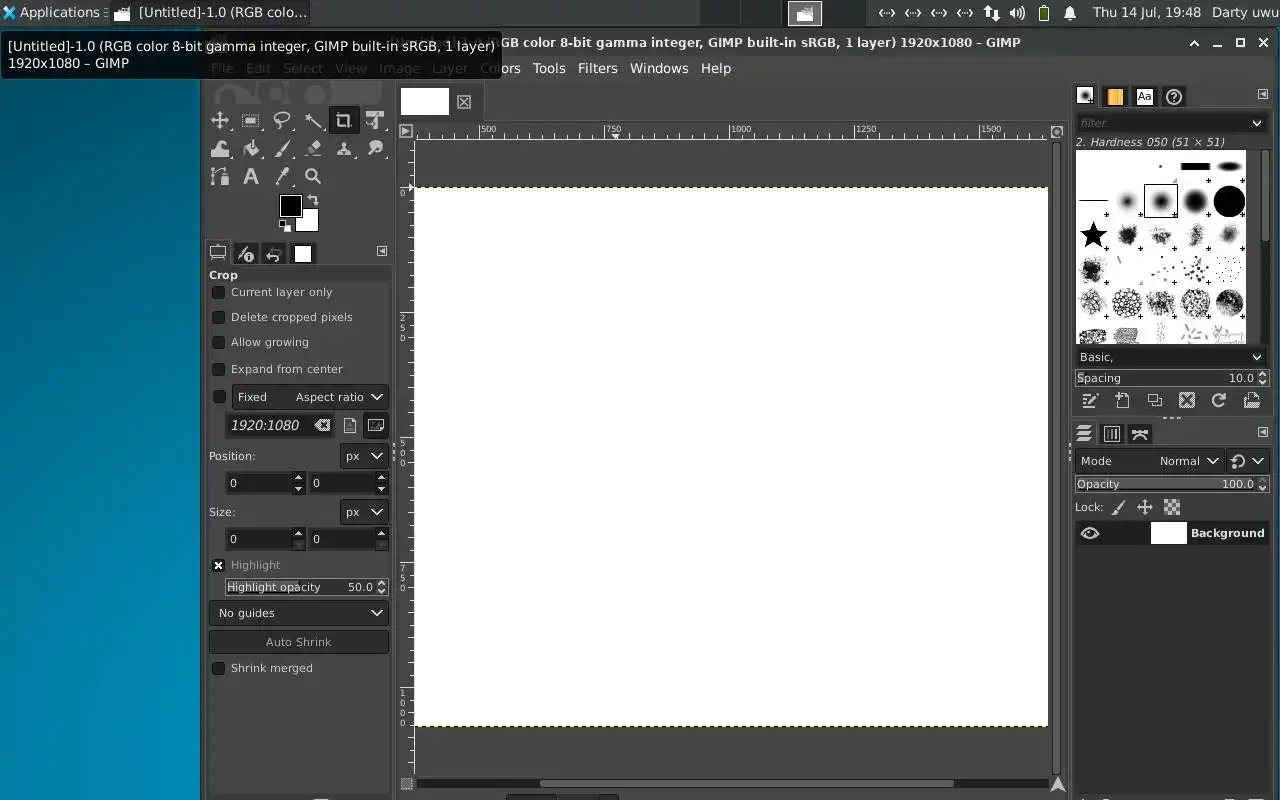Toggle lock pixels brush icon
This screenshot has height=800, width=1280.
[1118, 508]
